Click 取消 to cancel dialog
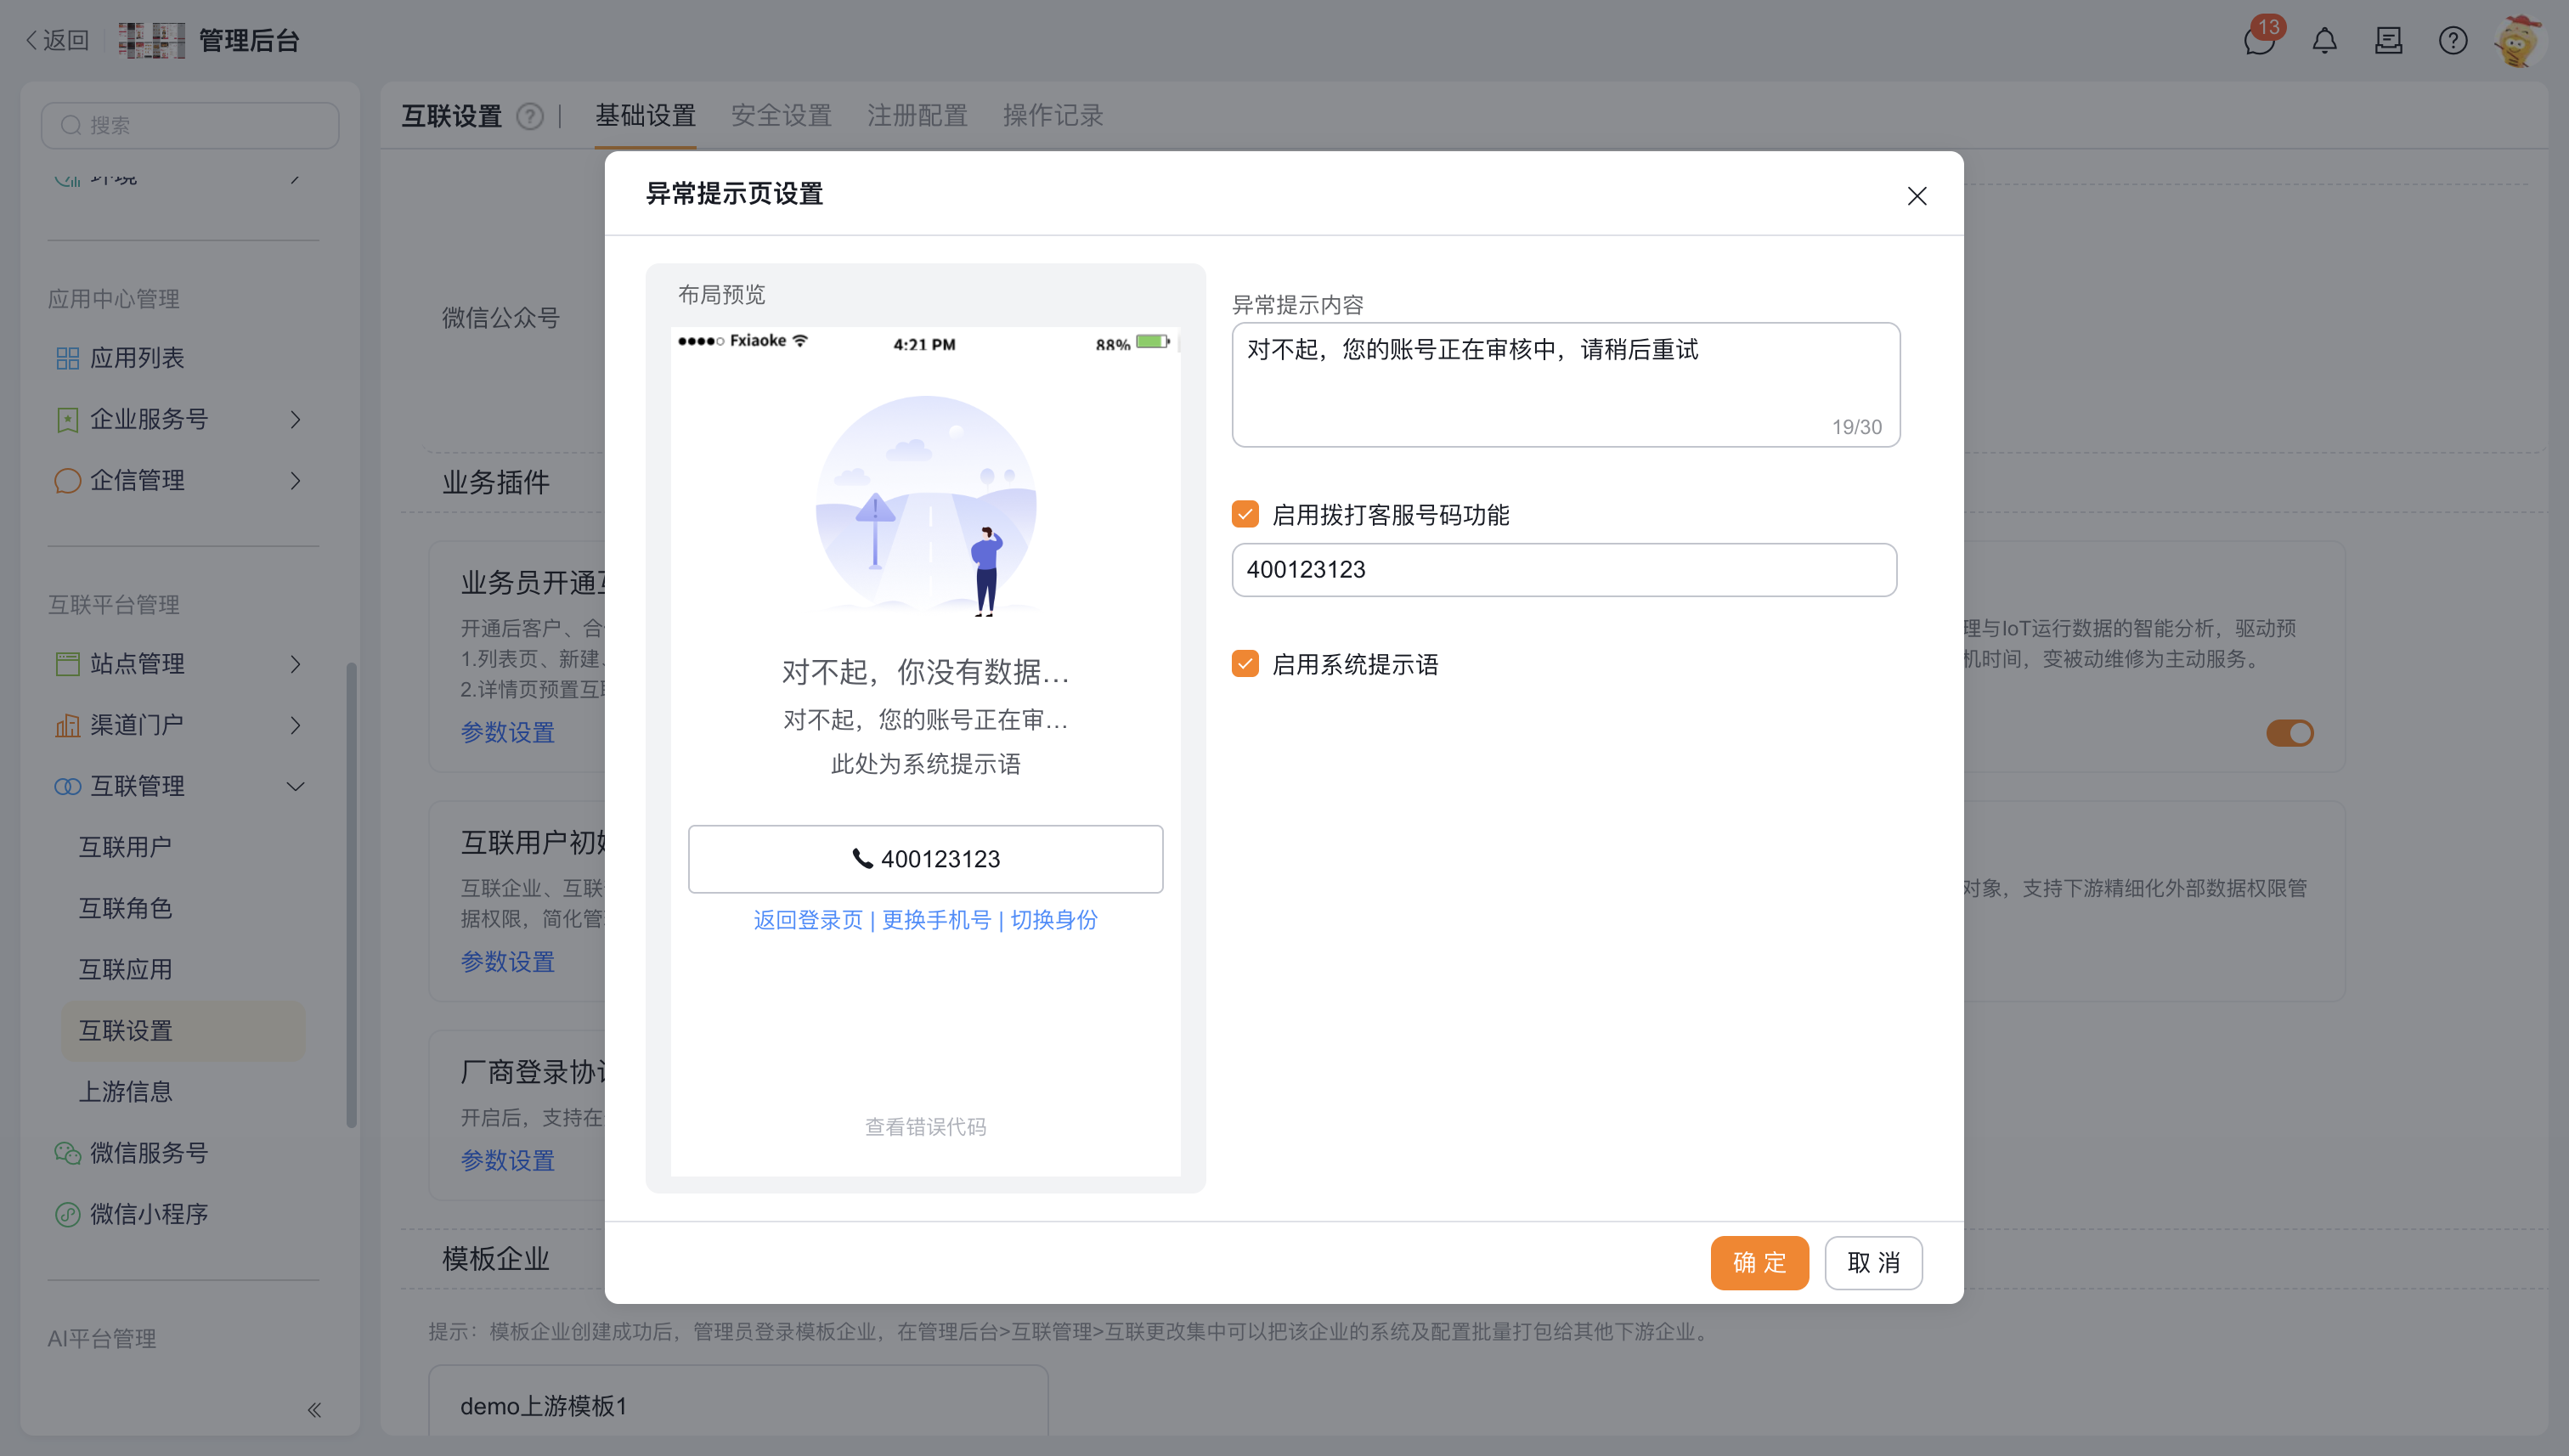The width and height of the screenshot is (2569, 1456). (1873, 1262)
